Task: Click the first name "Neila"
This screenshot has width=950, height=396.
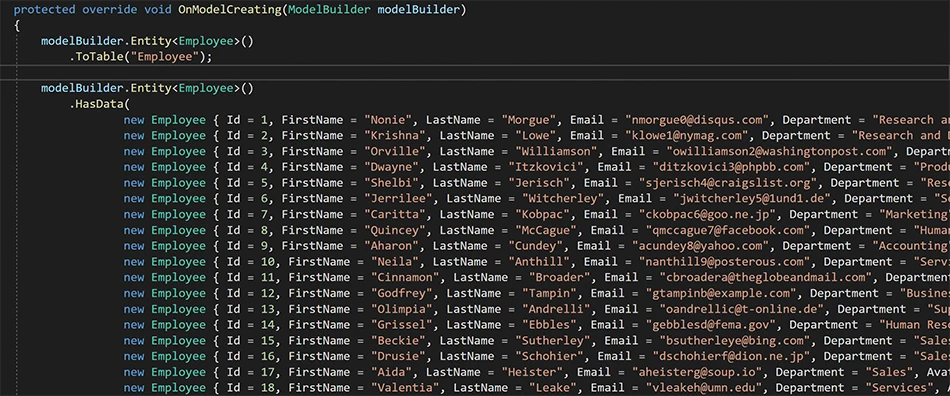Action: point(394,262)
